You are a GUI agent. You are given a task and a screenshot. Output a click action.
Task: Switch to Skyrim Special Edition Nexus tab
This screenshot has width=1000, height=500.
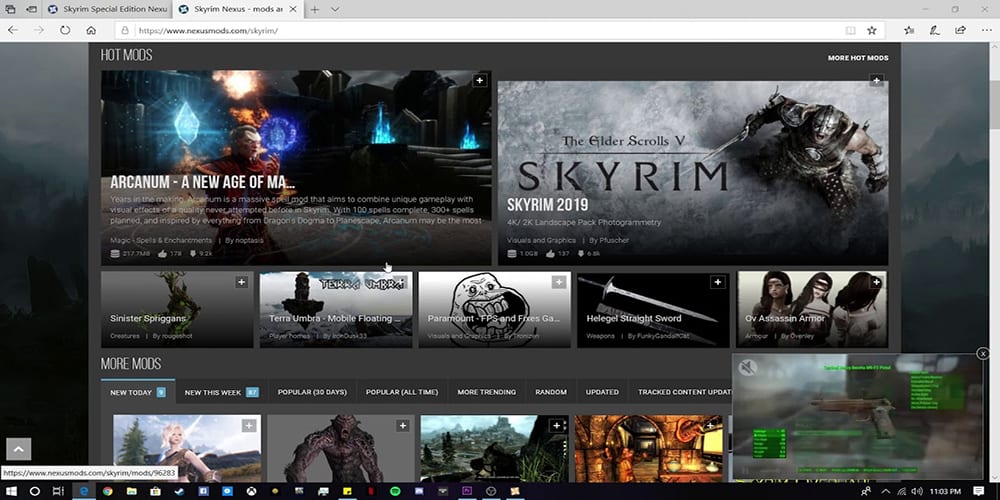(107, 10)
